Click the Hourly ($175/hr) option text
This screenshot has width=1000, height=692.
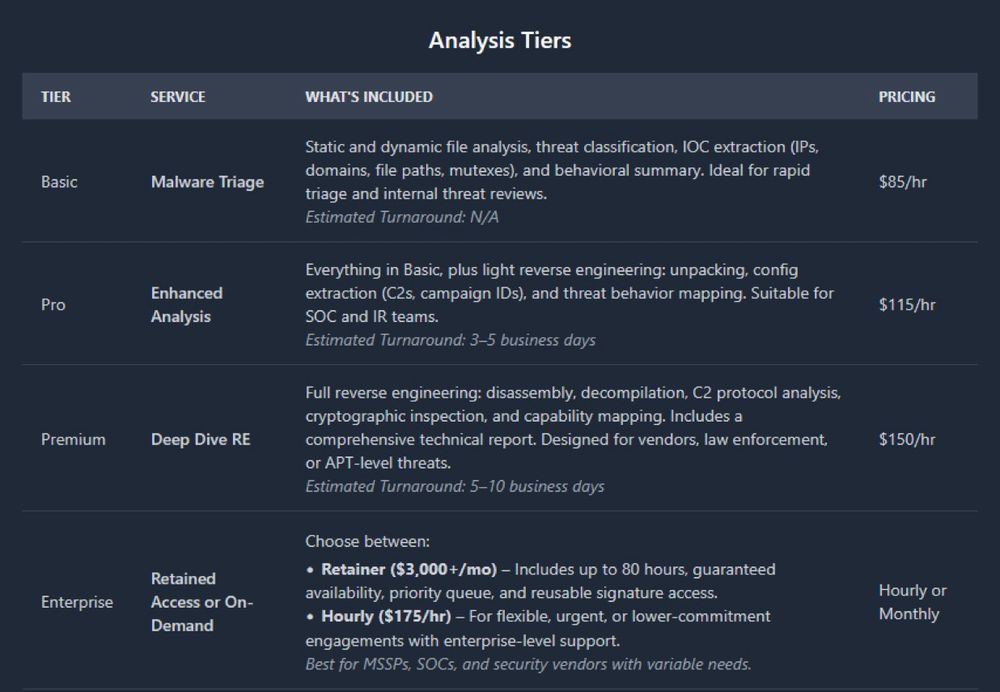(x=386, y=617)
